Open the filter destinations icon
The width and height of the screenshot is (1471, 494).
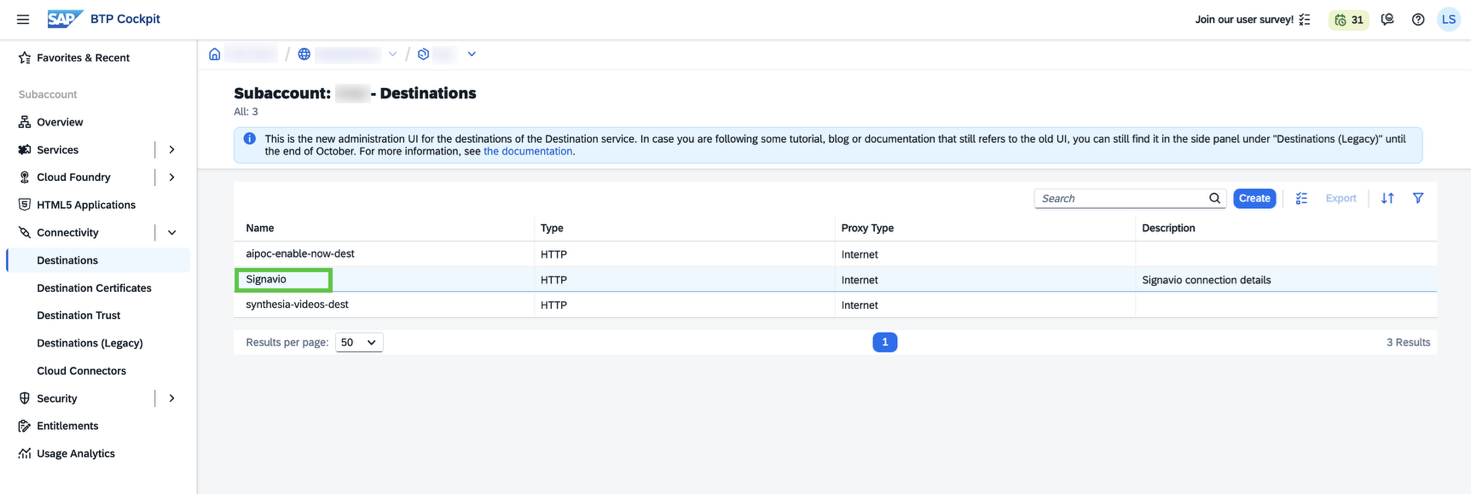(1418, 198)
